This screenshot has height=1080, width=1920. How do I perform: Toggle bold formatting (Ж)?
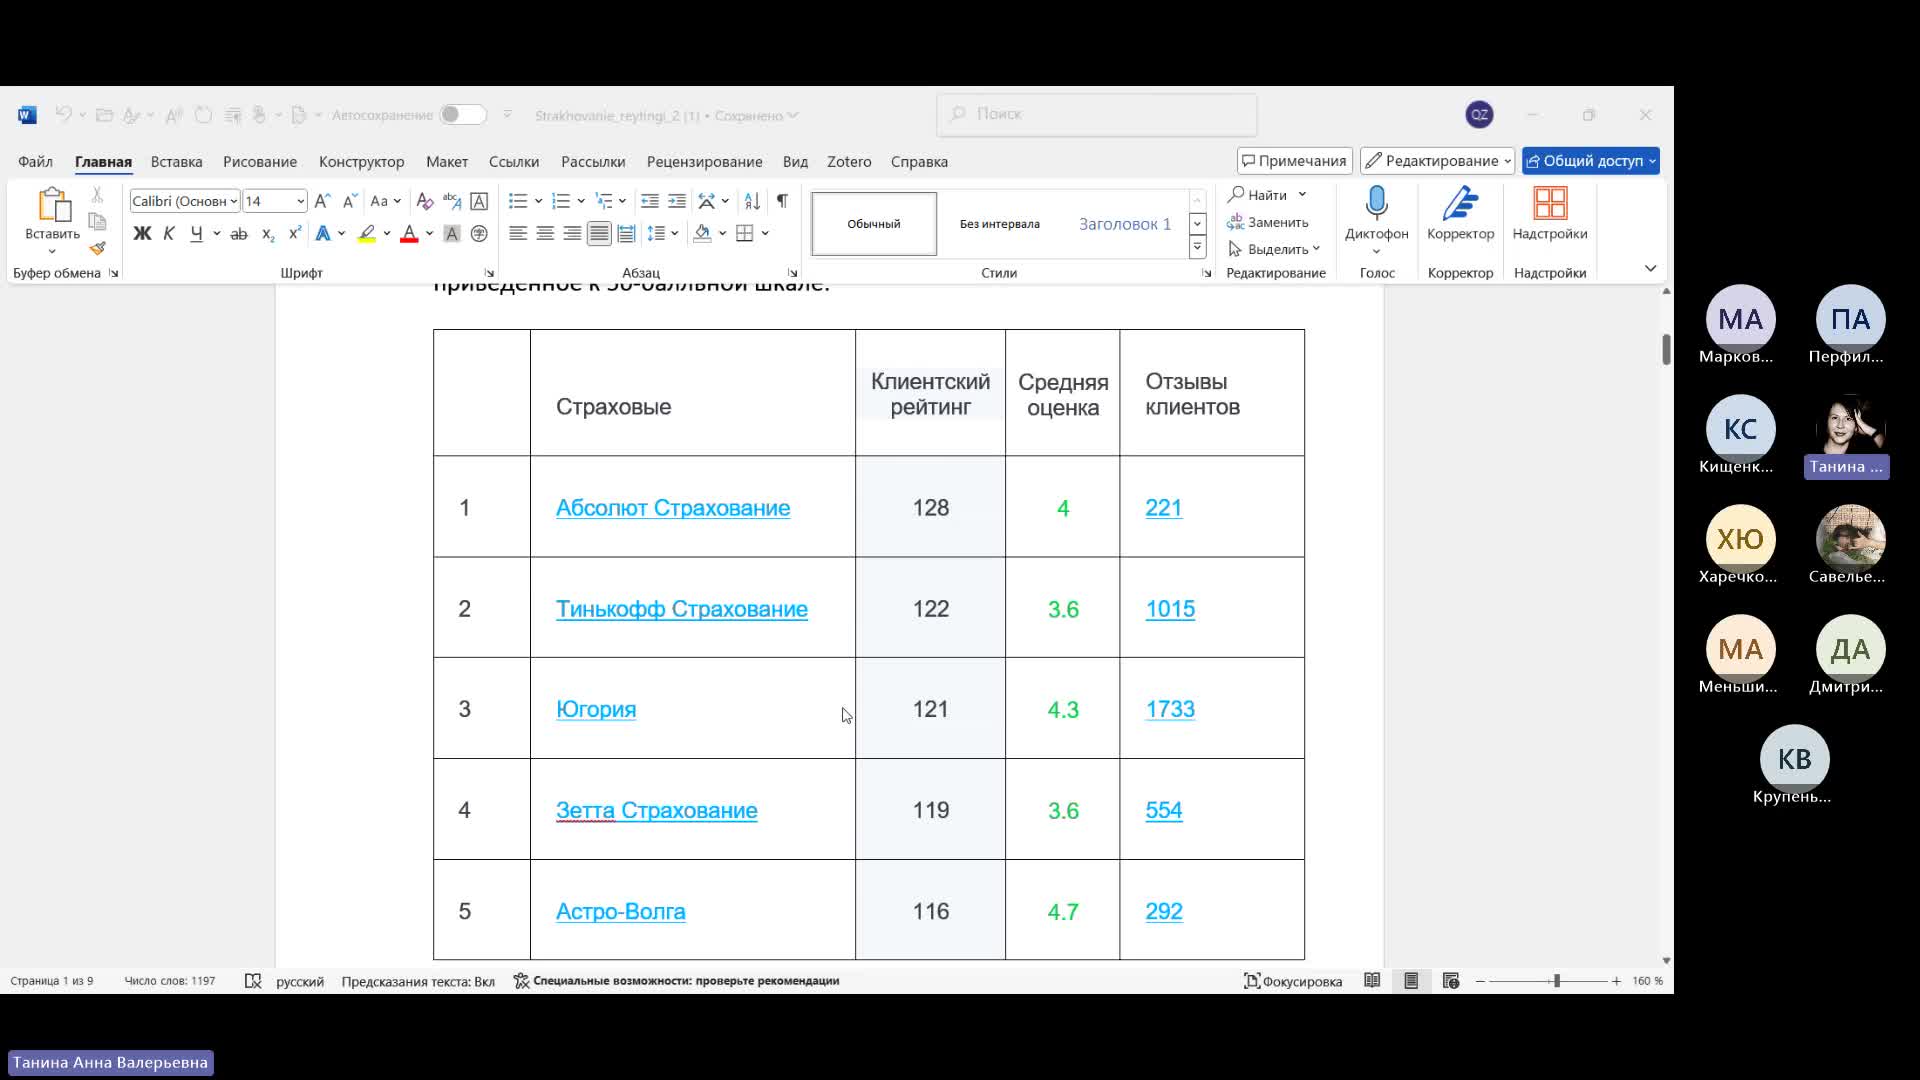pyautogui.click(x=142, y=233)
